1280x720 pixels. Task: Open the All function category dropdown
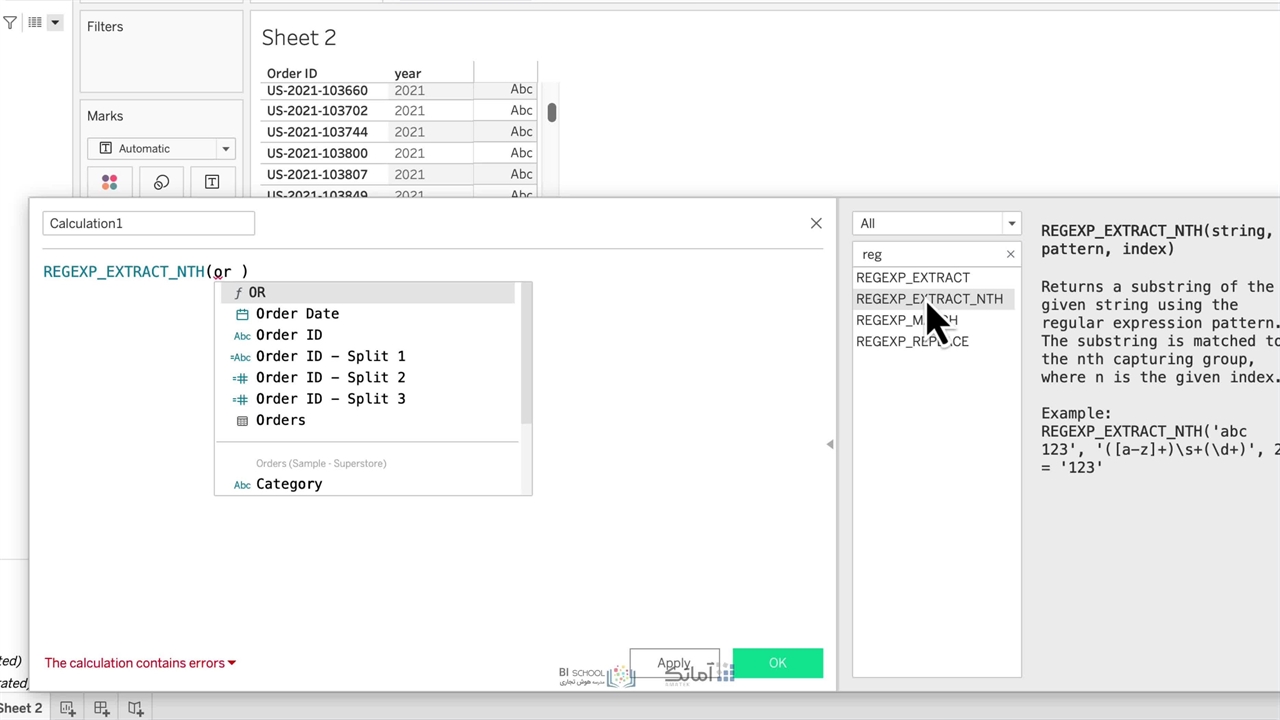tap(935, 223)
